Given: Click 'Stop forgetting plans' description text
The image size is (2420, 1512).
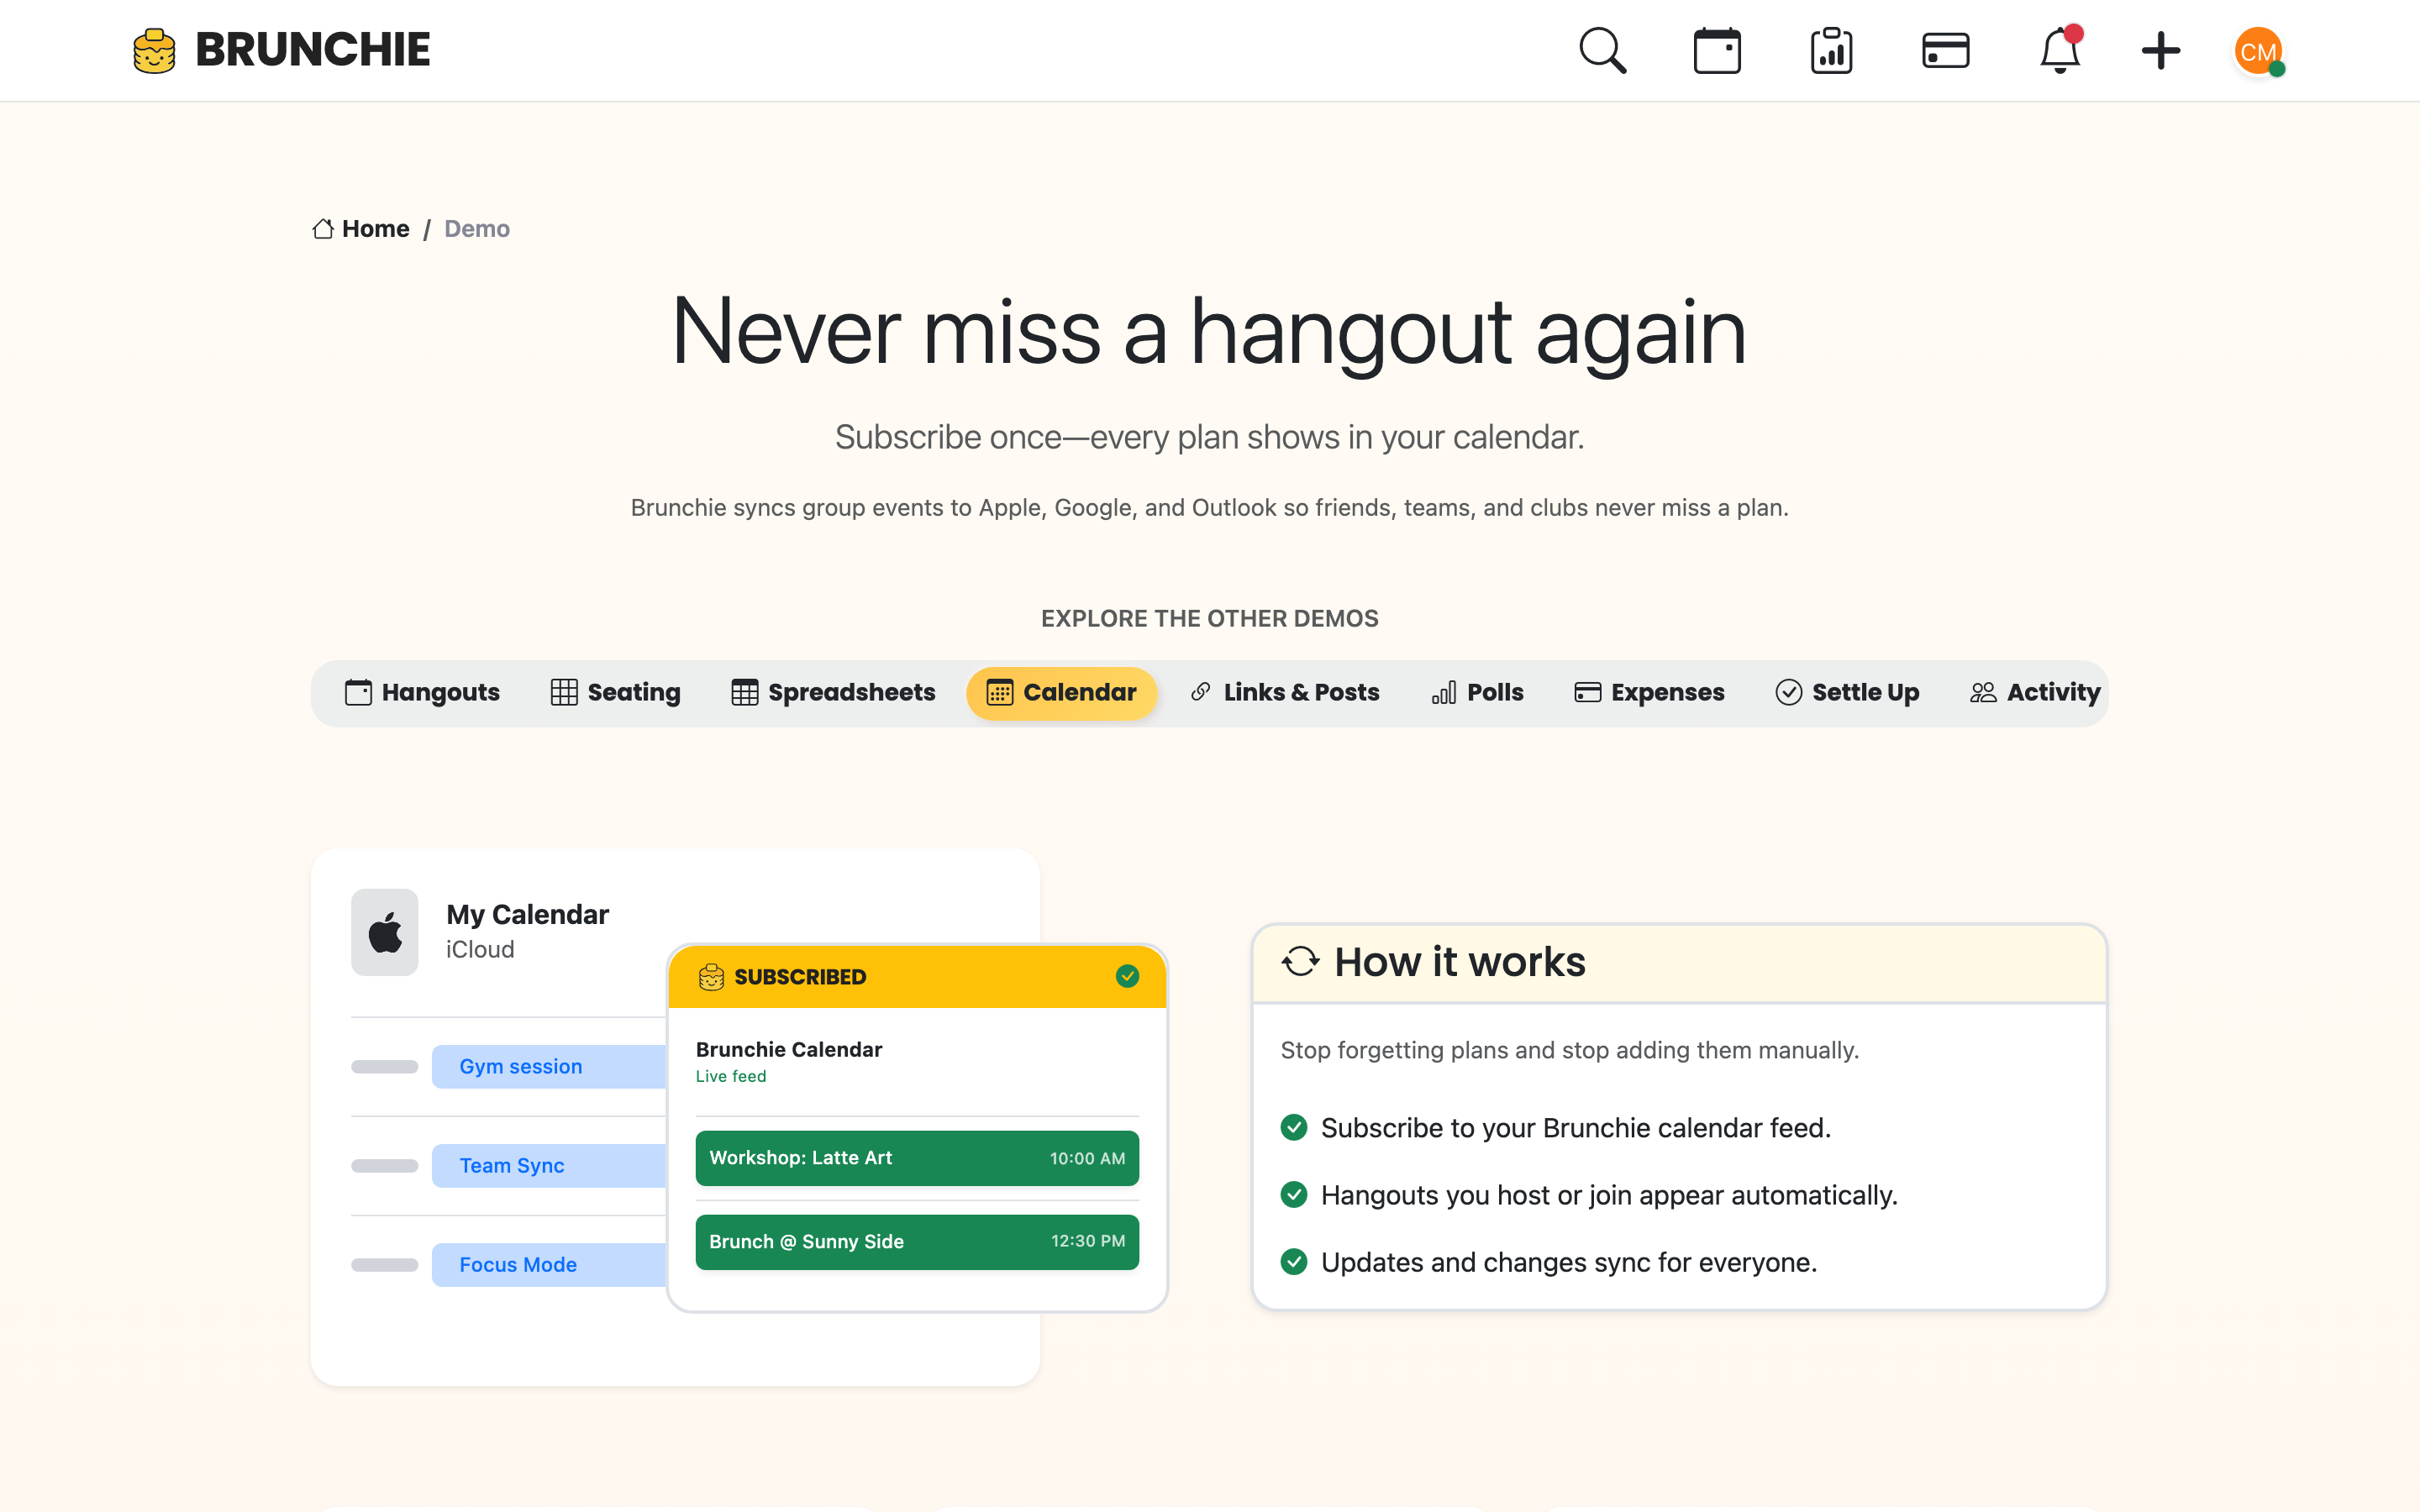Looking at the screenshot, I should (x=1569, y=1050).
